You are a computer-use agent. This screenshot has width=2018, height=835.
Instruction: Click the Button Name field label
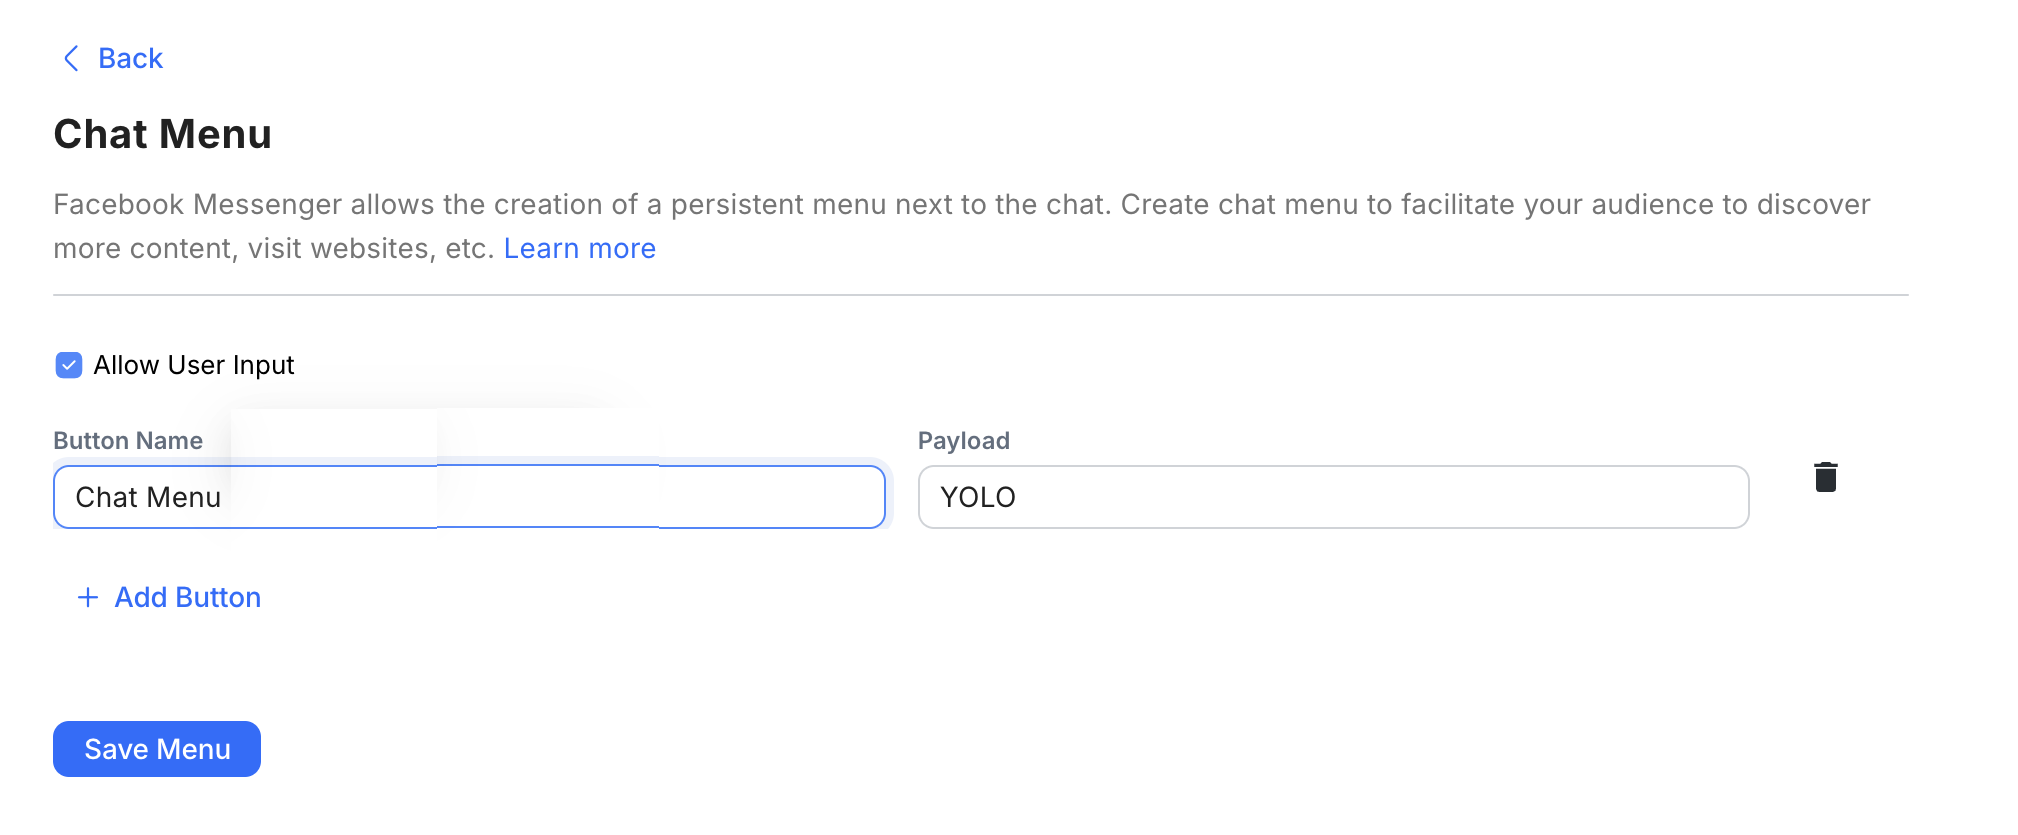(128, 441)
